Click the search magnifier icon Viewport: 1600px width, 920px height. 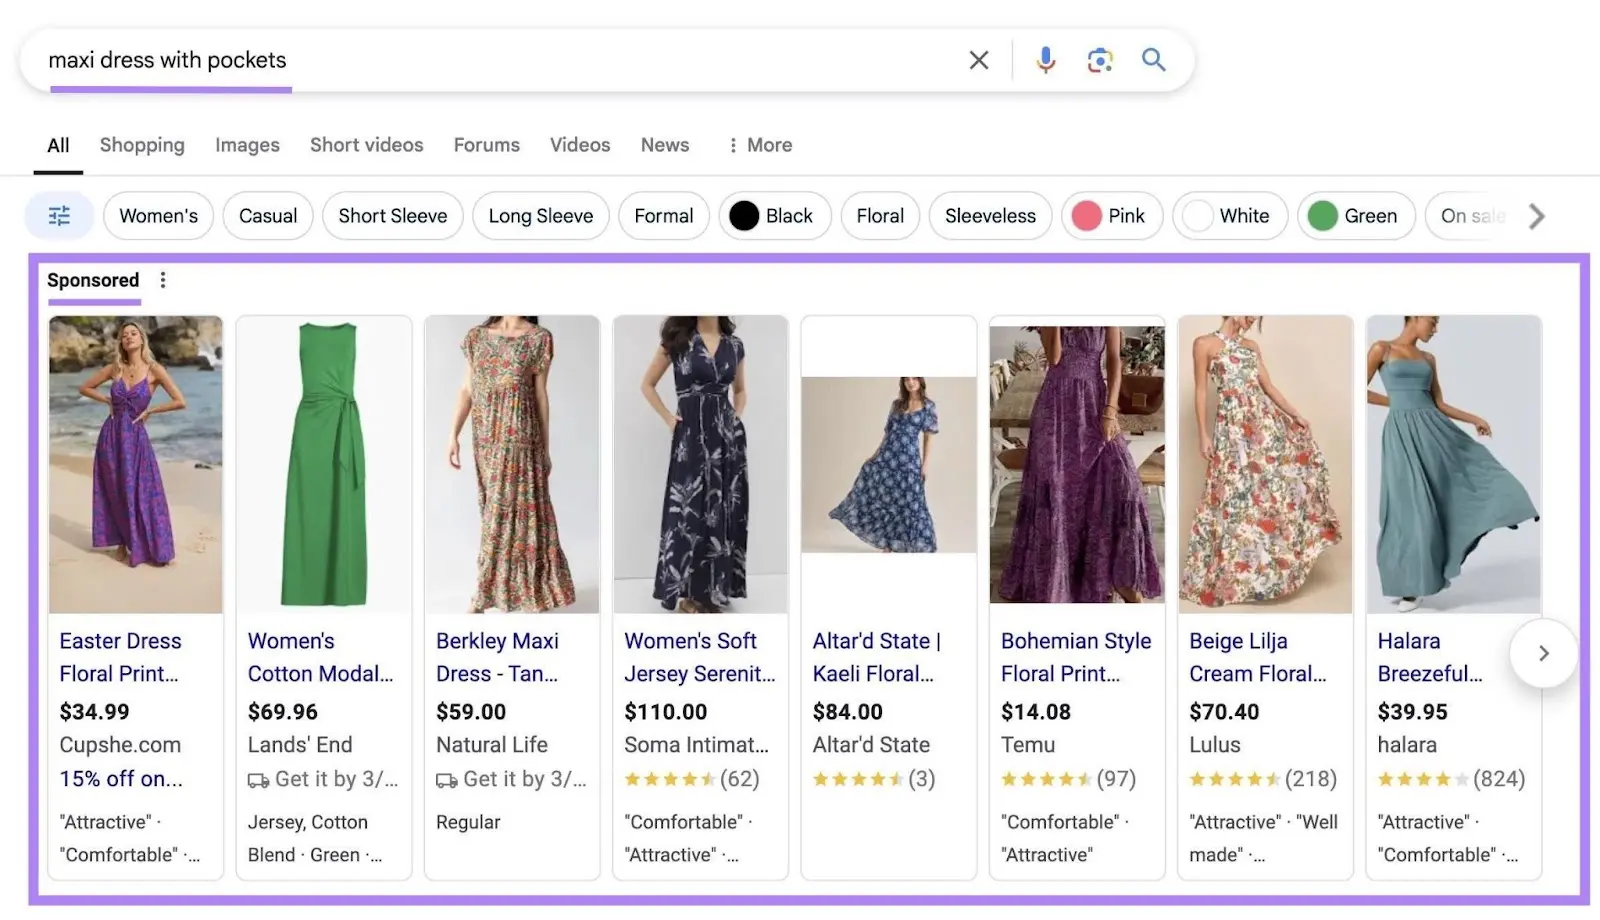1154,60
